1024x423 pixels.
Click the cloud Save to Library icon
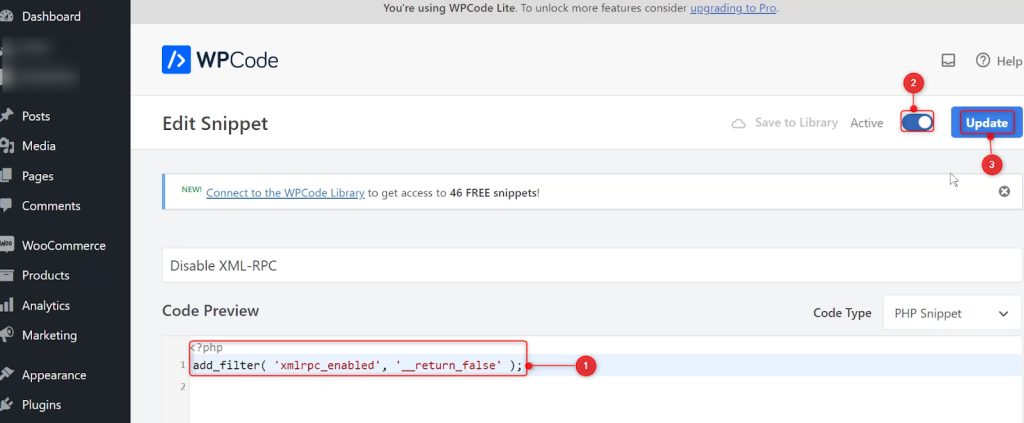(x=739, y=123)
